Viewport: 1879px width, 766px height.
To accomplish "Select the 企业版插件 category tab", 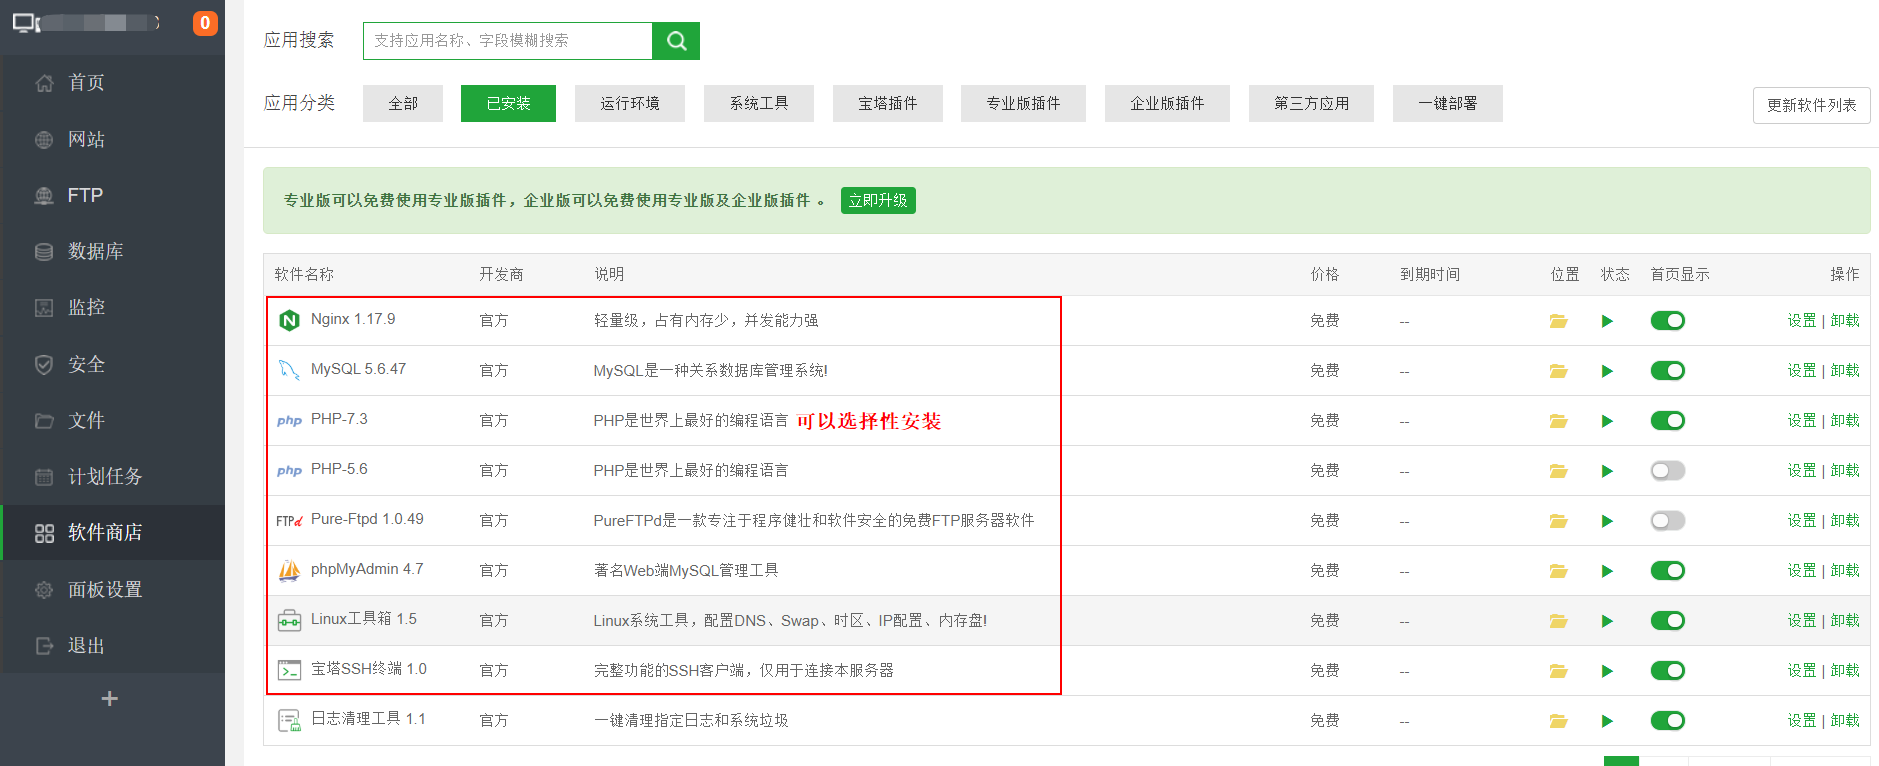I will pos(1167,103).
